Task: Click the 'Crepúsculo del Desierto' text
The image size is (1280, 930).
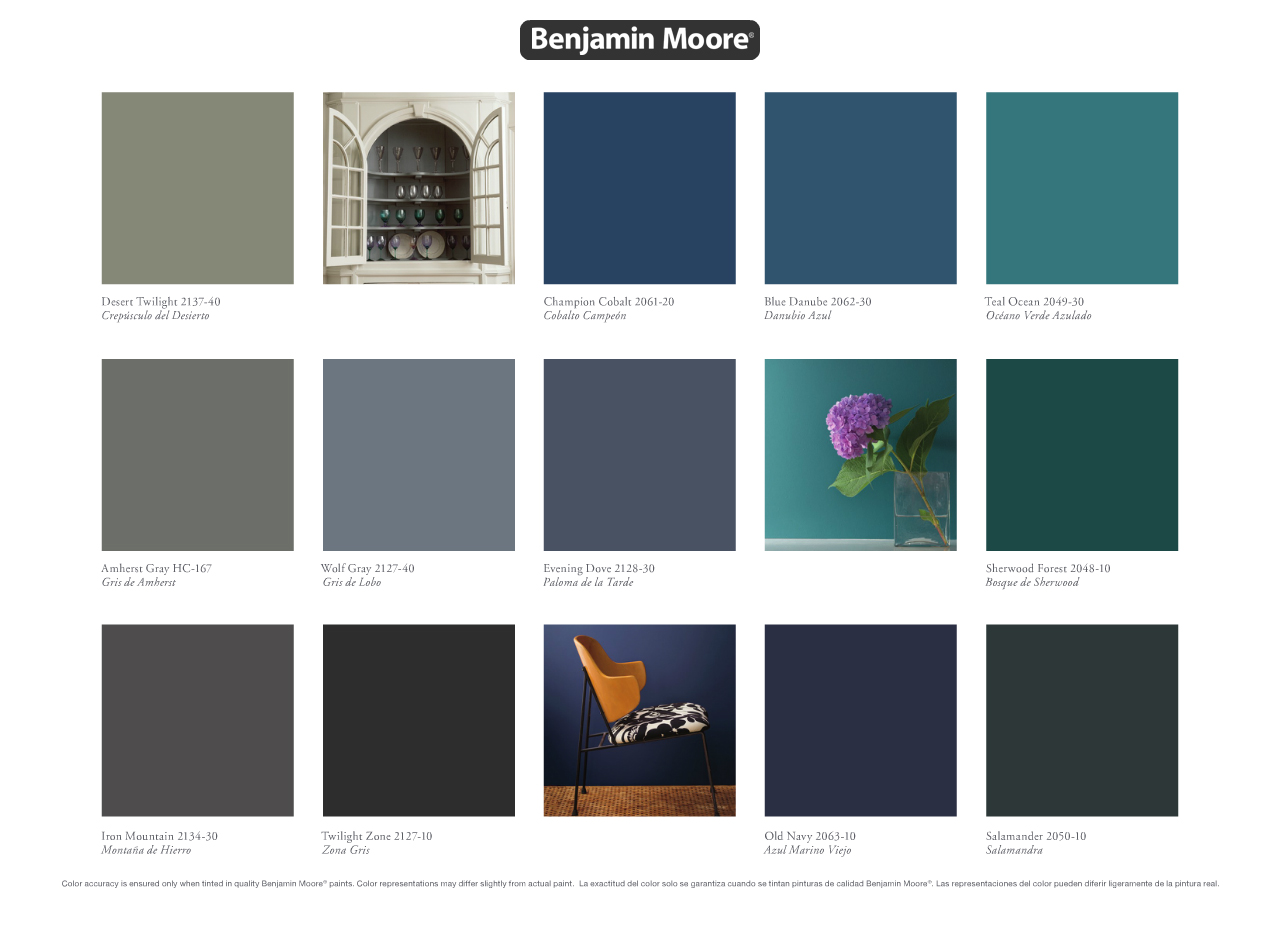Action: click(155, 316)
